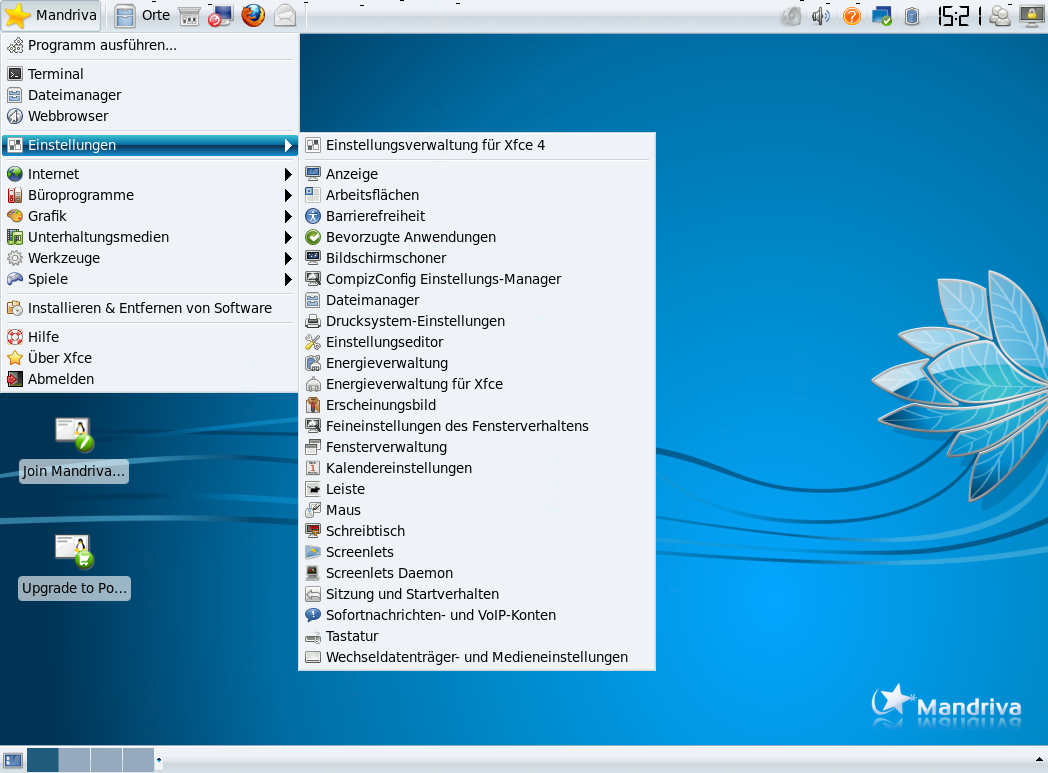Open Tastatur settings entry

coord(352,636)
